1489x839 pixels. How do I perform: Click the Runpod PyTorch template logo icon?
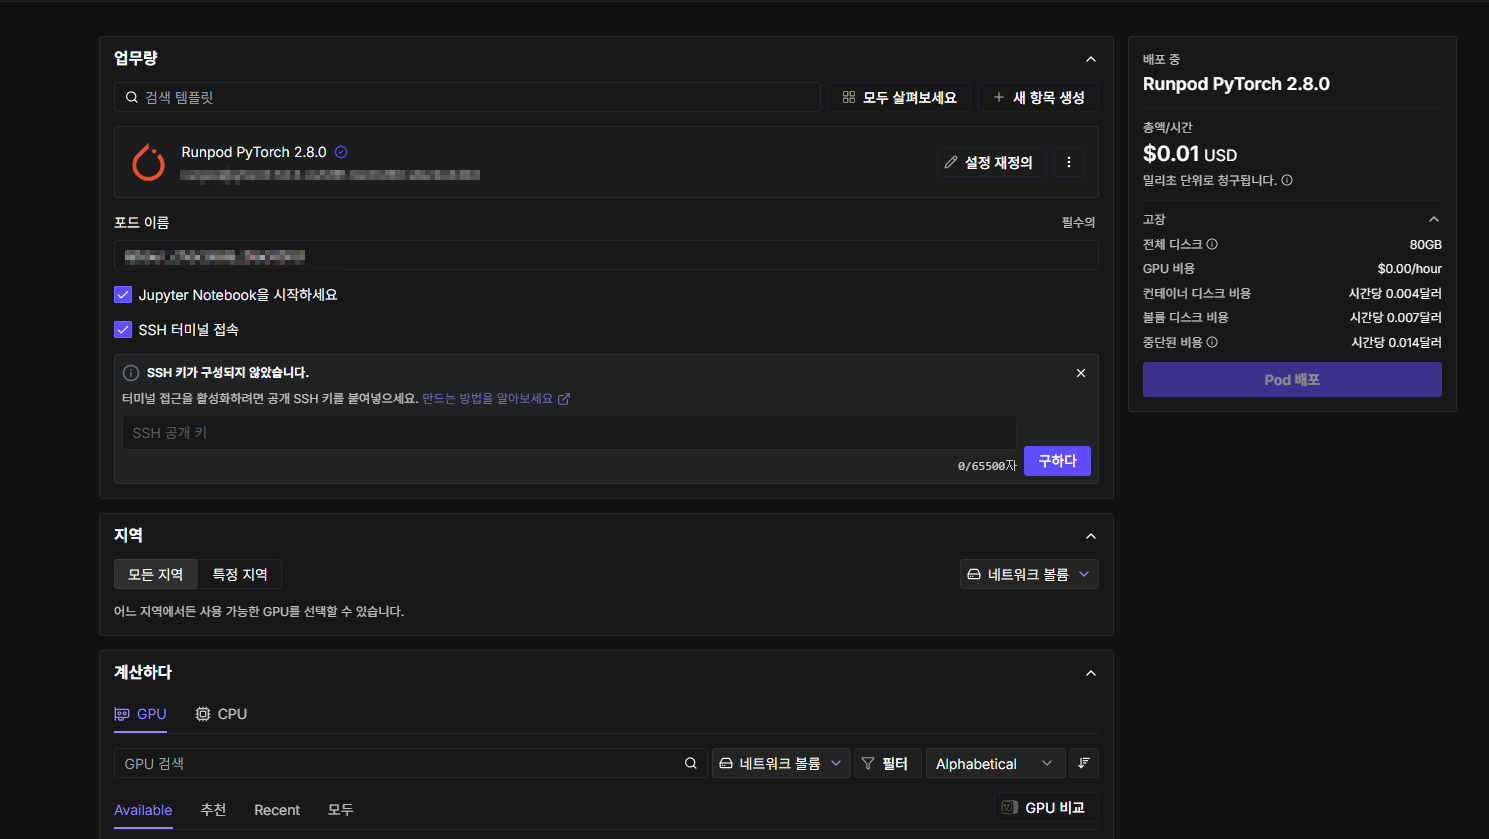[149, 162]
